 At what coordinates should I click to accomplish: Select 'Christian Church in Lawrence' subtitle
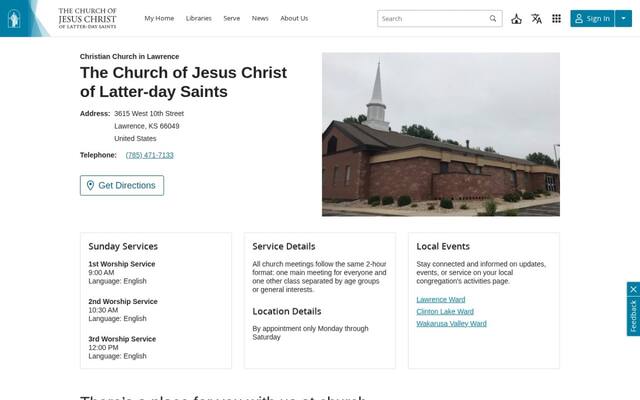(129, 56)
